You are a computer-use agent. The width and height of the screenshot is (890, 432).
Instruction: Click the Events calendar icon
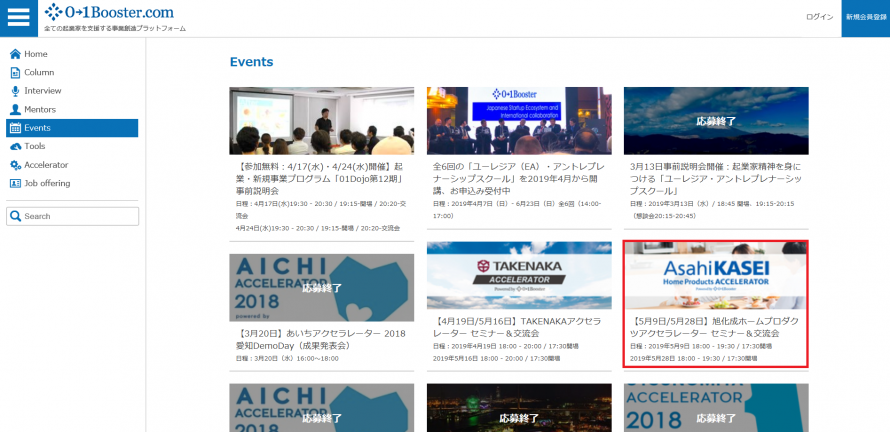coord(15,128)
